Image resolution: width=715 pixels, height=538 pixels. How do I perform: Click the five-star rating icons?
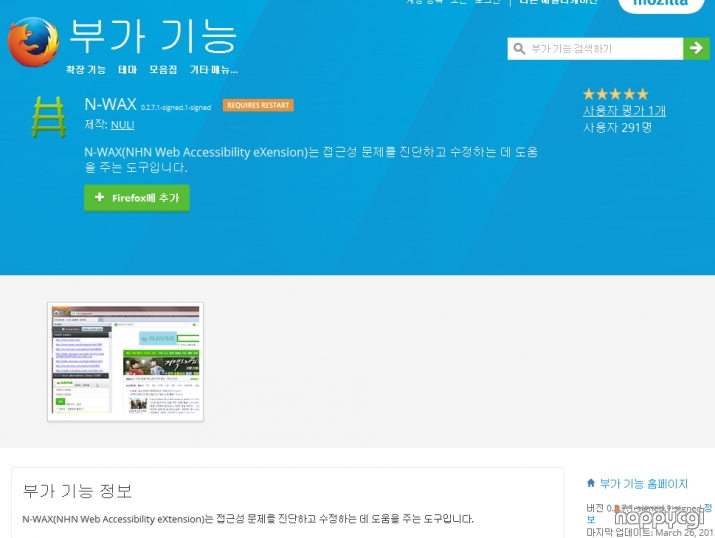[616, 94]
